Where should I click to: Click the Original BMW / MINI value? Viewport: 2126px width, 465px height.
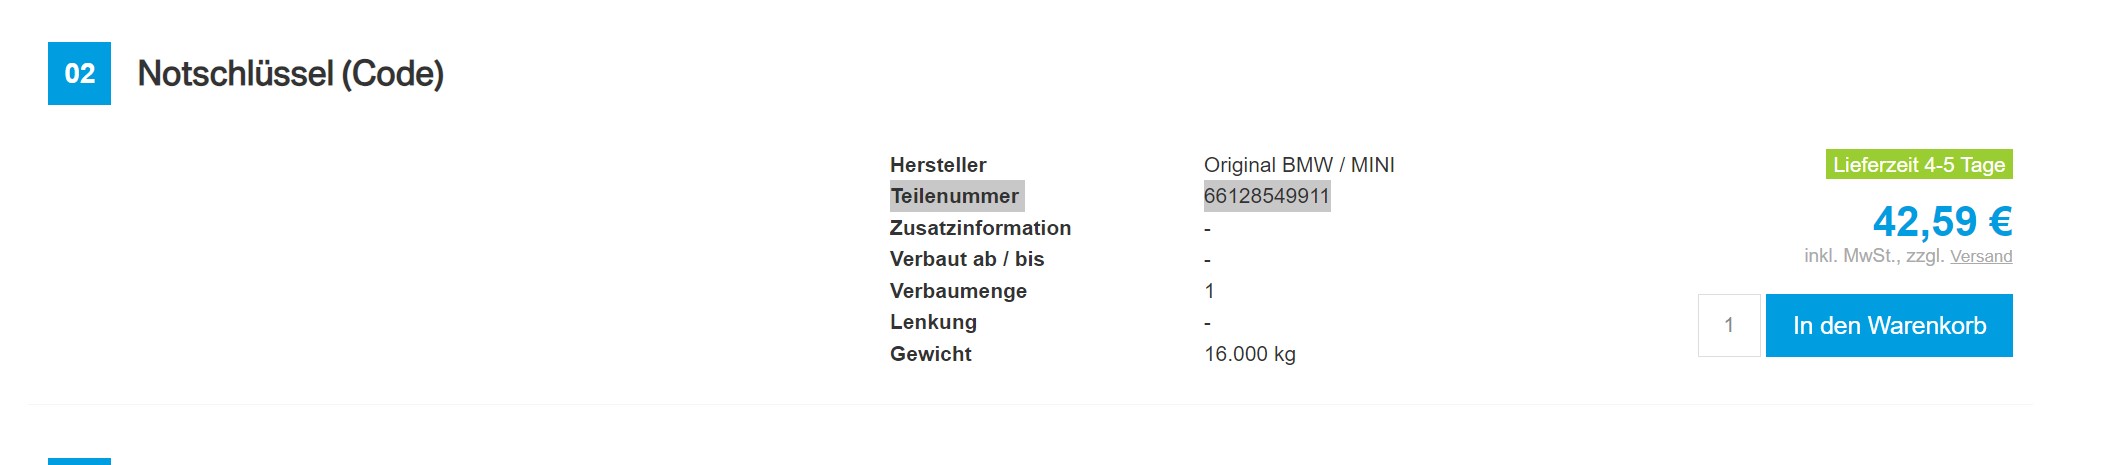pos(1299,165)
